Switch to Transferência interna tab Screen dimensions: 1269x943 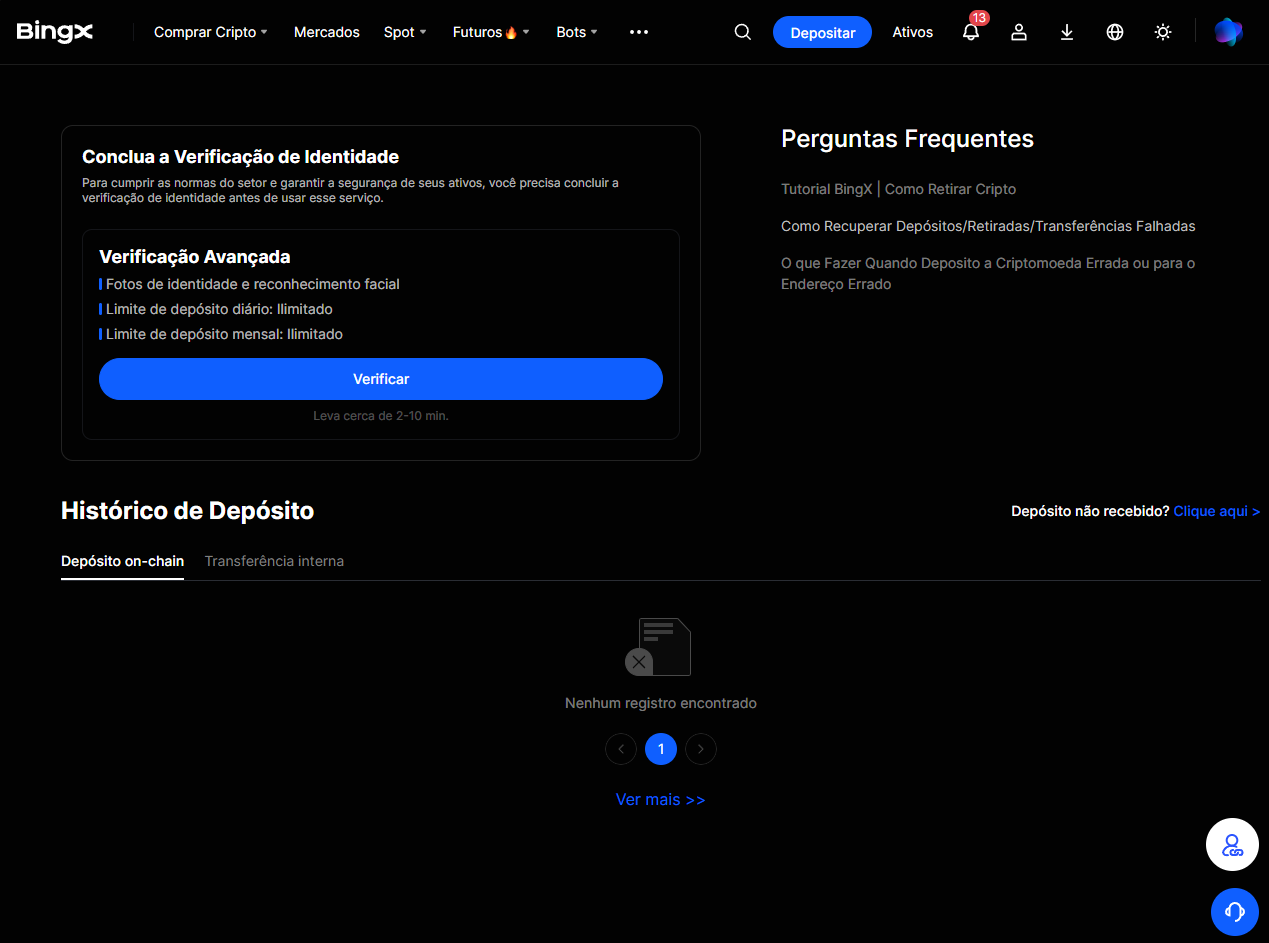[274, 561]
